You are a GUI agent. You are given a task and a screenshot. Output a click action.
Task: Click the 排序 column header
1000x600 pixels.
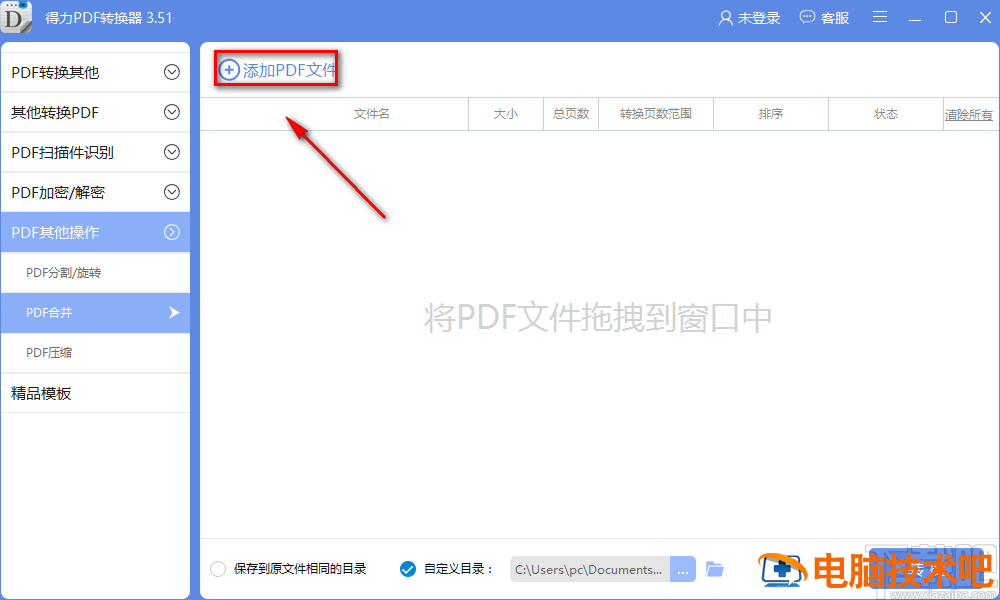coord(770,113)
